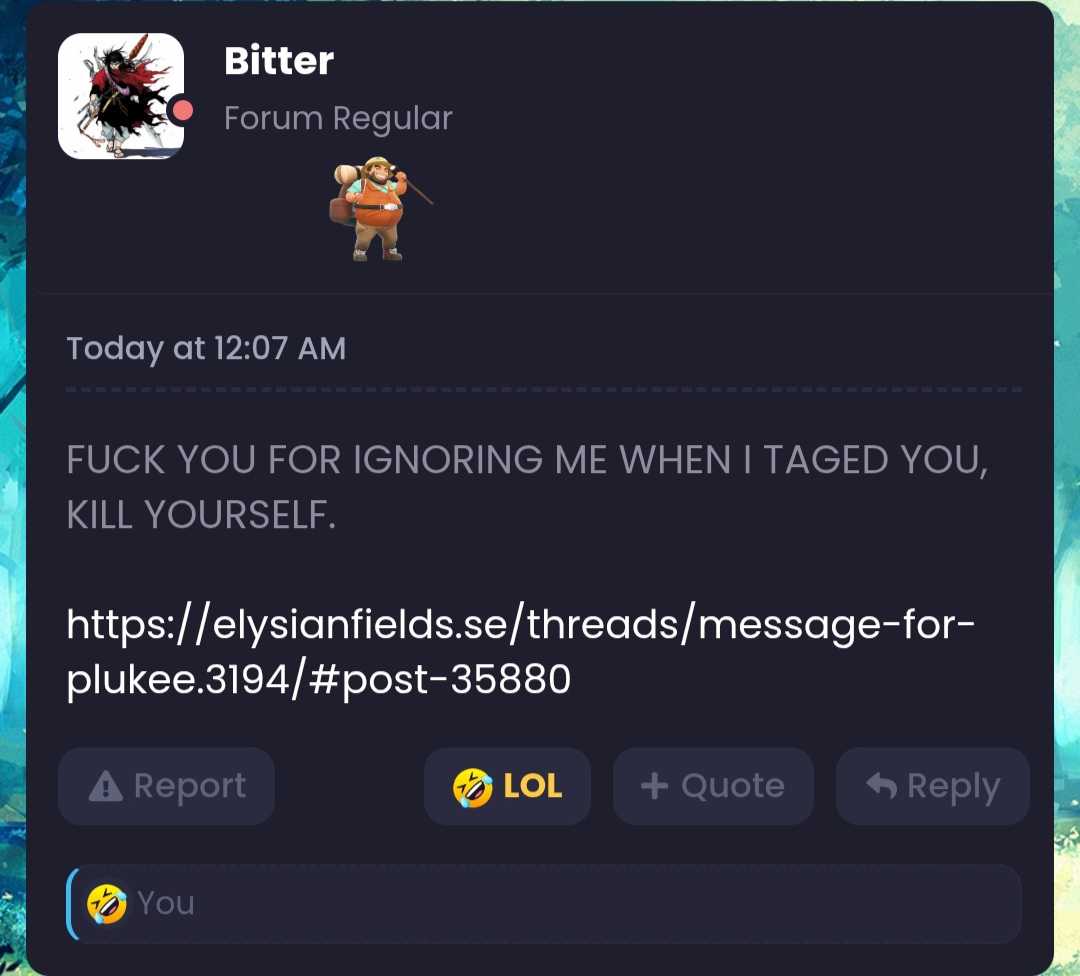Open Bitter's profile avatar picture

tap(121, 96)
